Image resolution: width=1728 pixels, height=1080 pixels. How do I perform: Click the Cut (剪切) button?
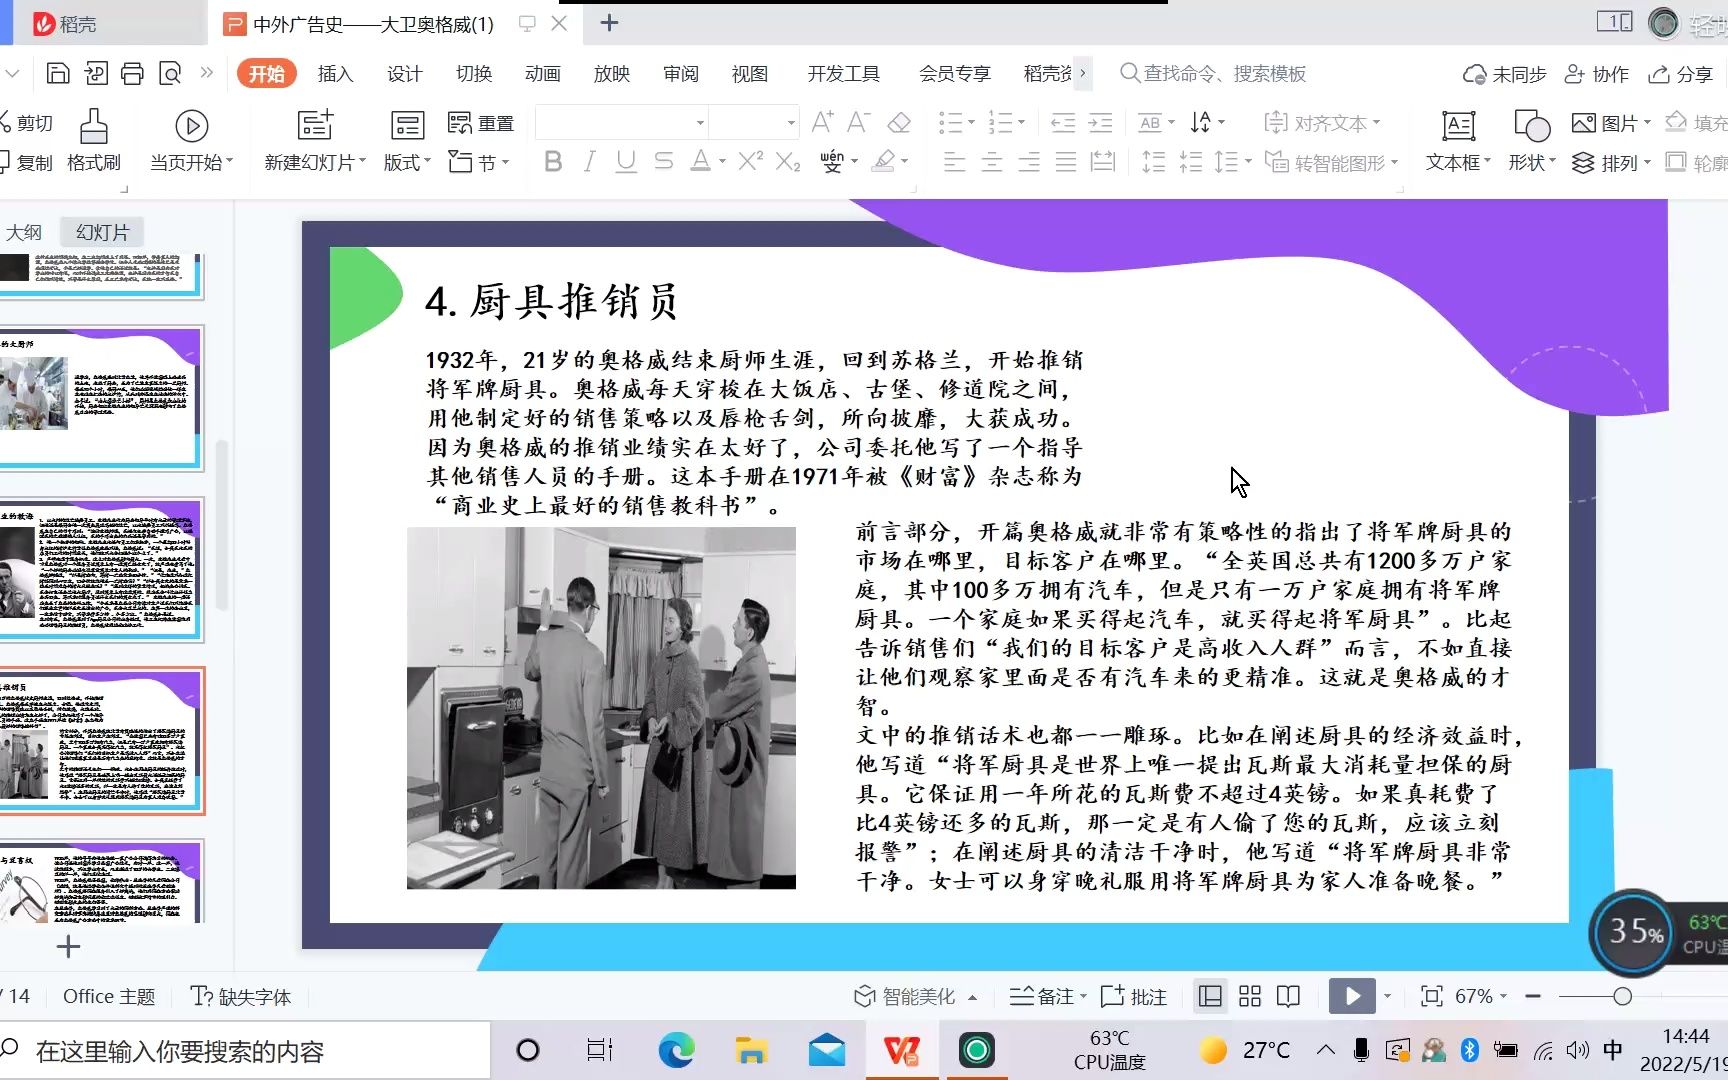(x=27, y=122)
